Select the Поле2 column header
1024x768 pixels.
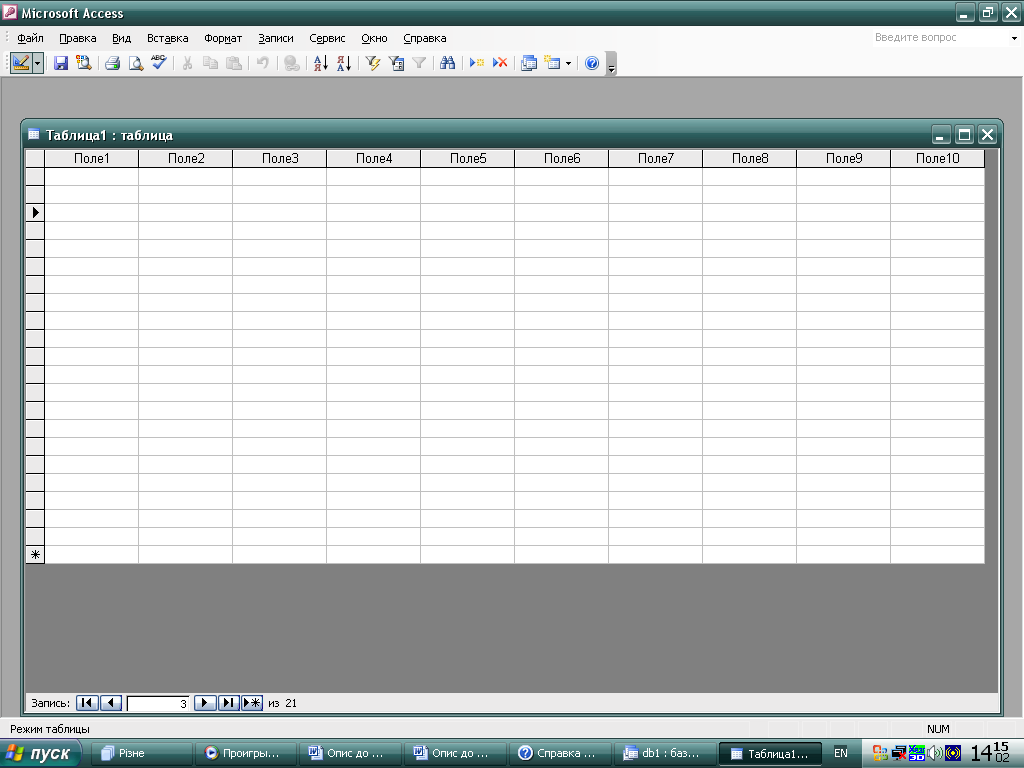pyautogui.click(x=185, y=159)
